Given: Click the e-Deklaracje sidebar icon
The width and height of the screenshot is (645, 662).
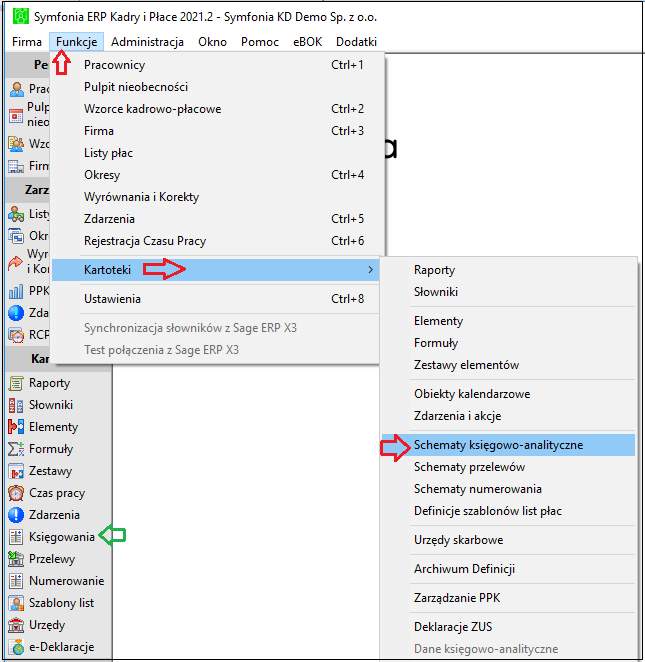Looking at the screenshot, I should [x=16, y=647].
